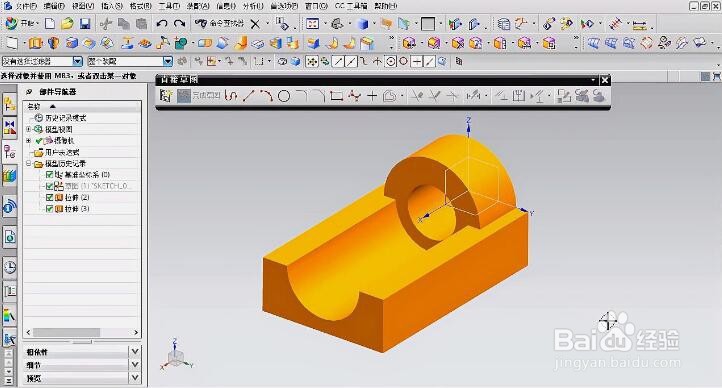Image resolution: width=722 pixels, height=388 pixels.
Task: Open the Reuse Library sidebar tab
Action: [10, 175]
